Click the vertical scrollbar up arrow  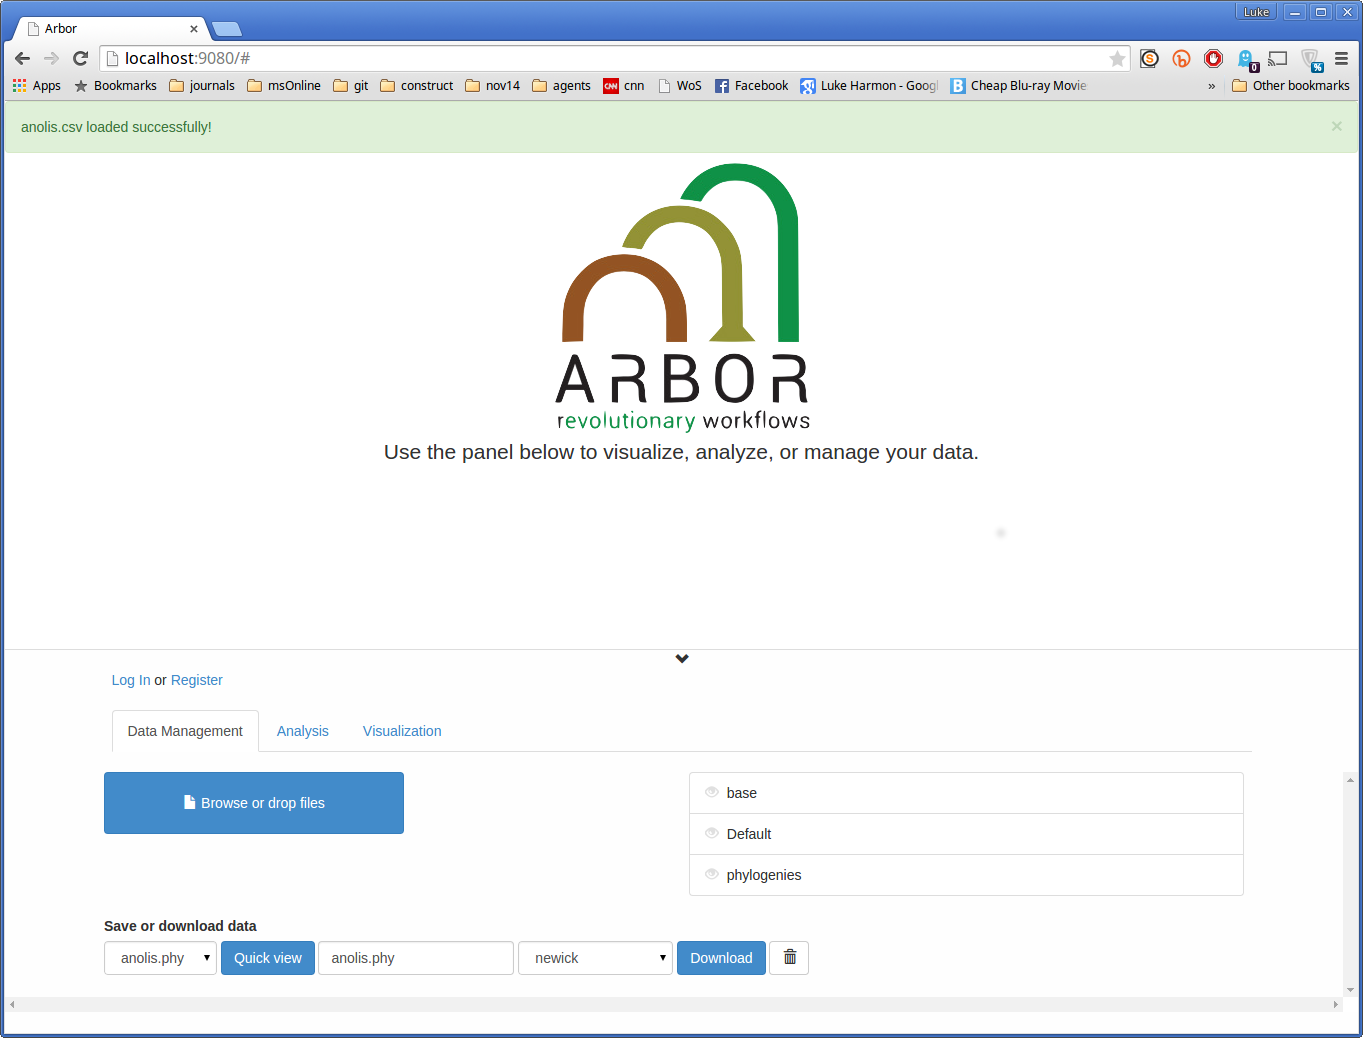[x=1350, y=780]
